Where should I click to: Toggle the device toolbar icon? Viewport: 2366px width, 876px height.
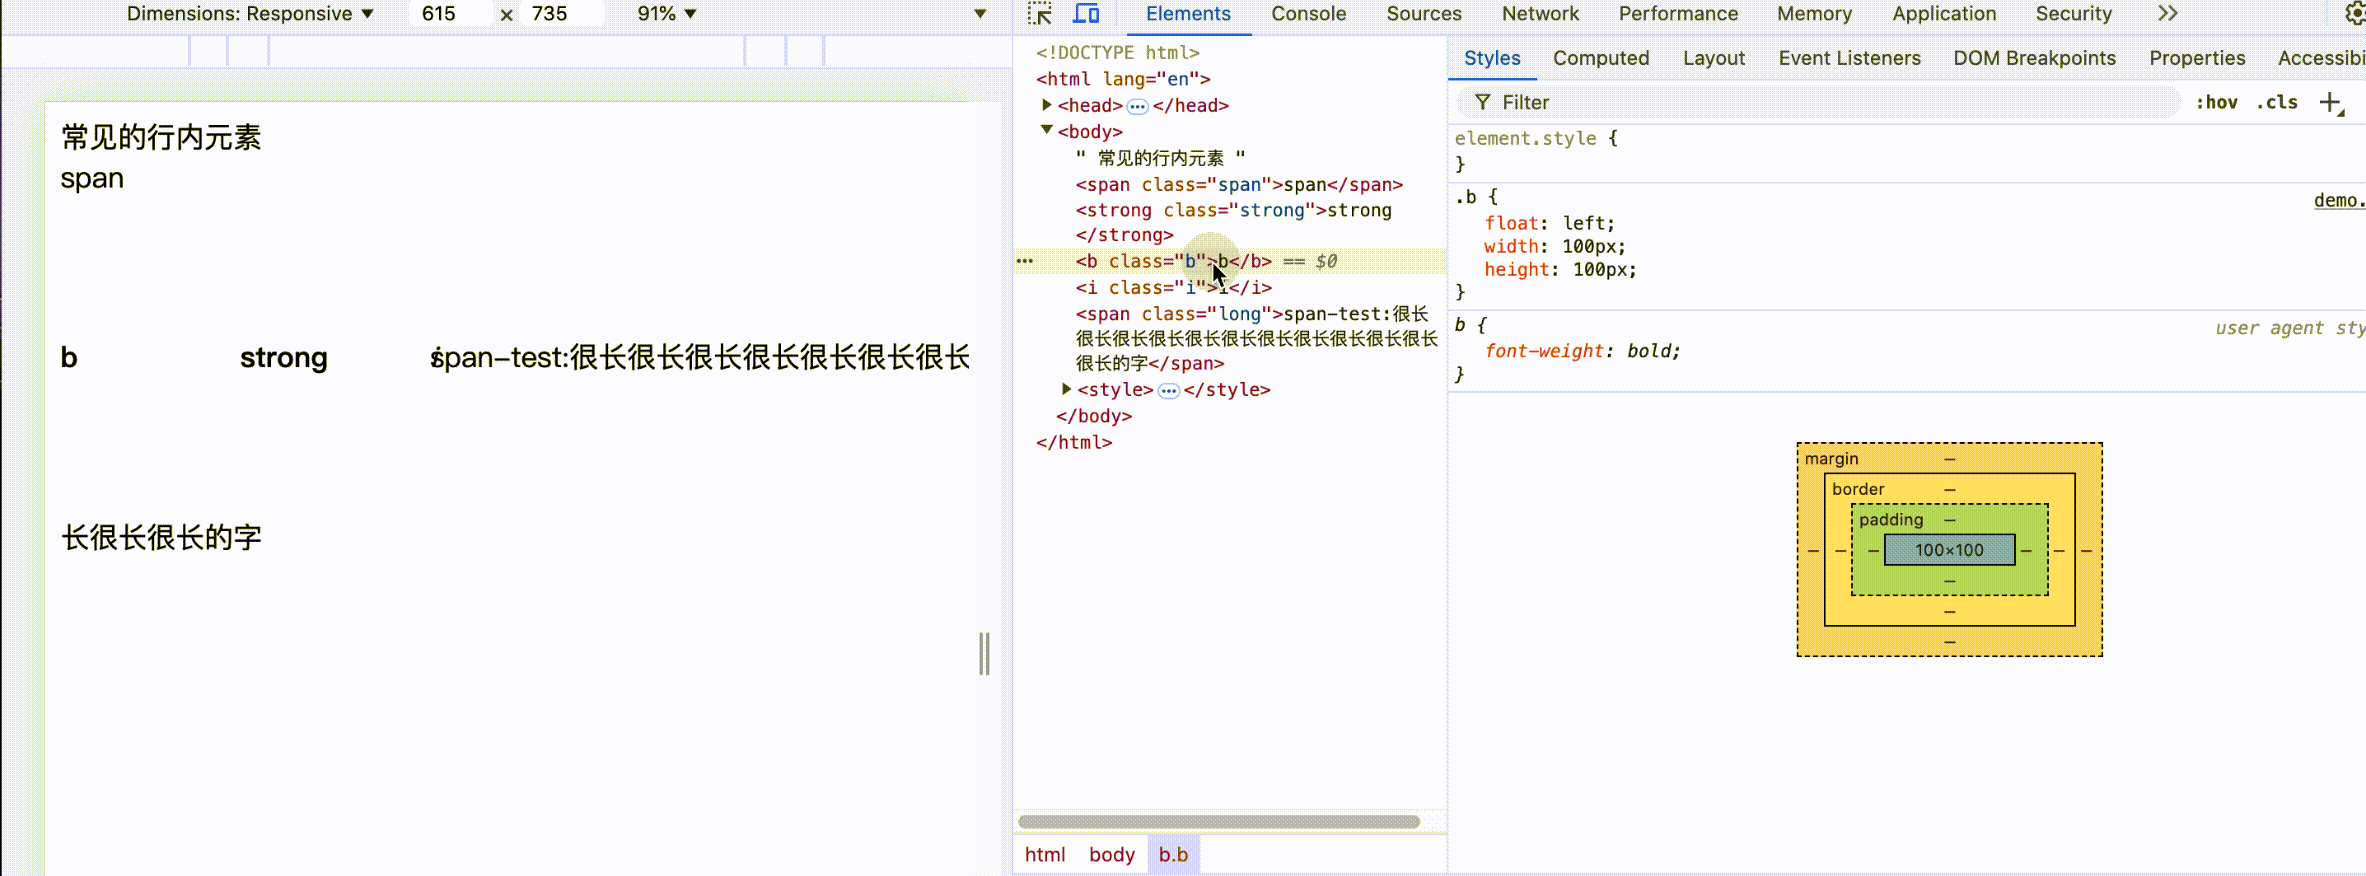1086,14
